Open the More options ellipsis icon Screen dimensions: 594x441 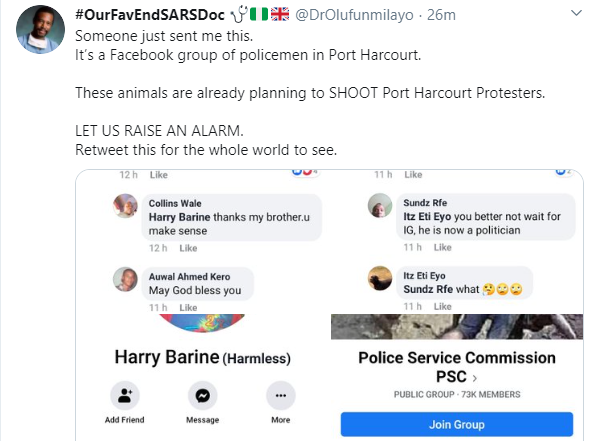(x=281, y=396)
